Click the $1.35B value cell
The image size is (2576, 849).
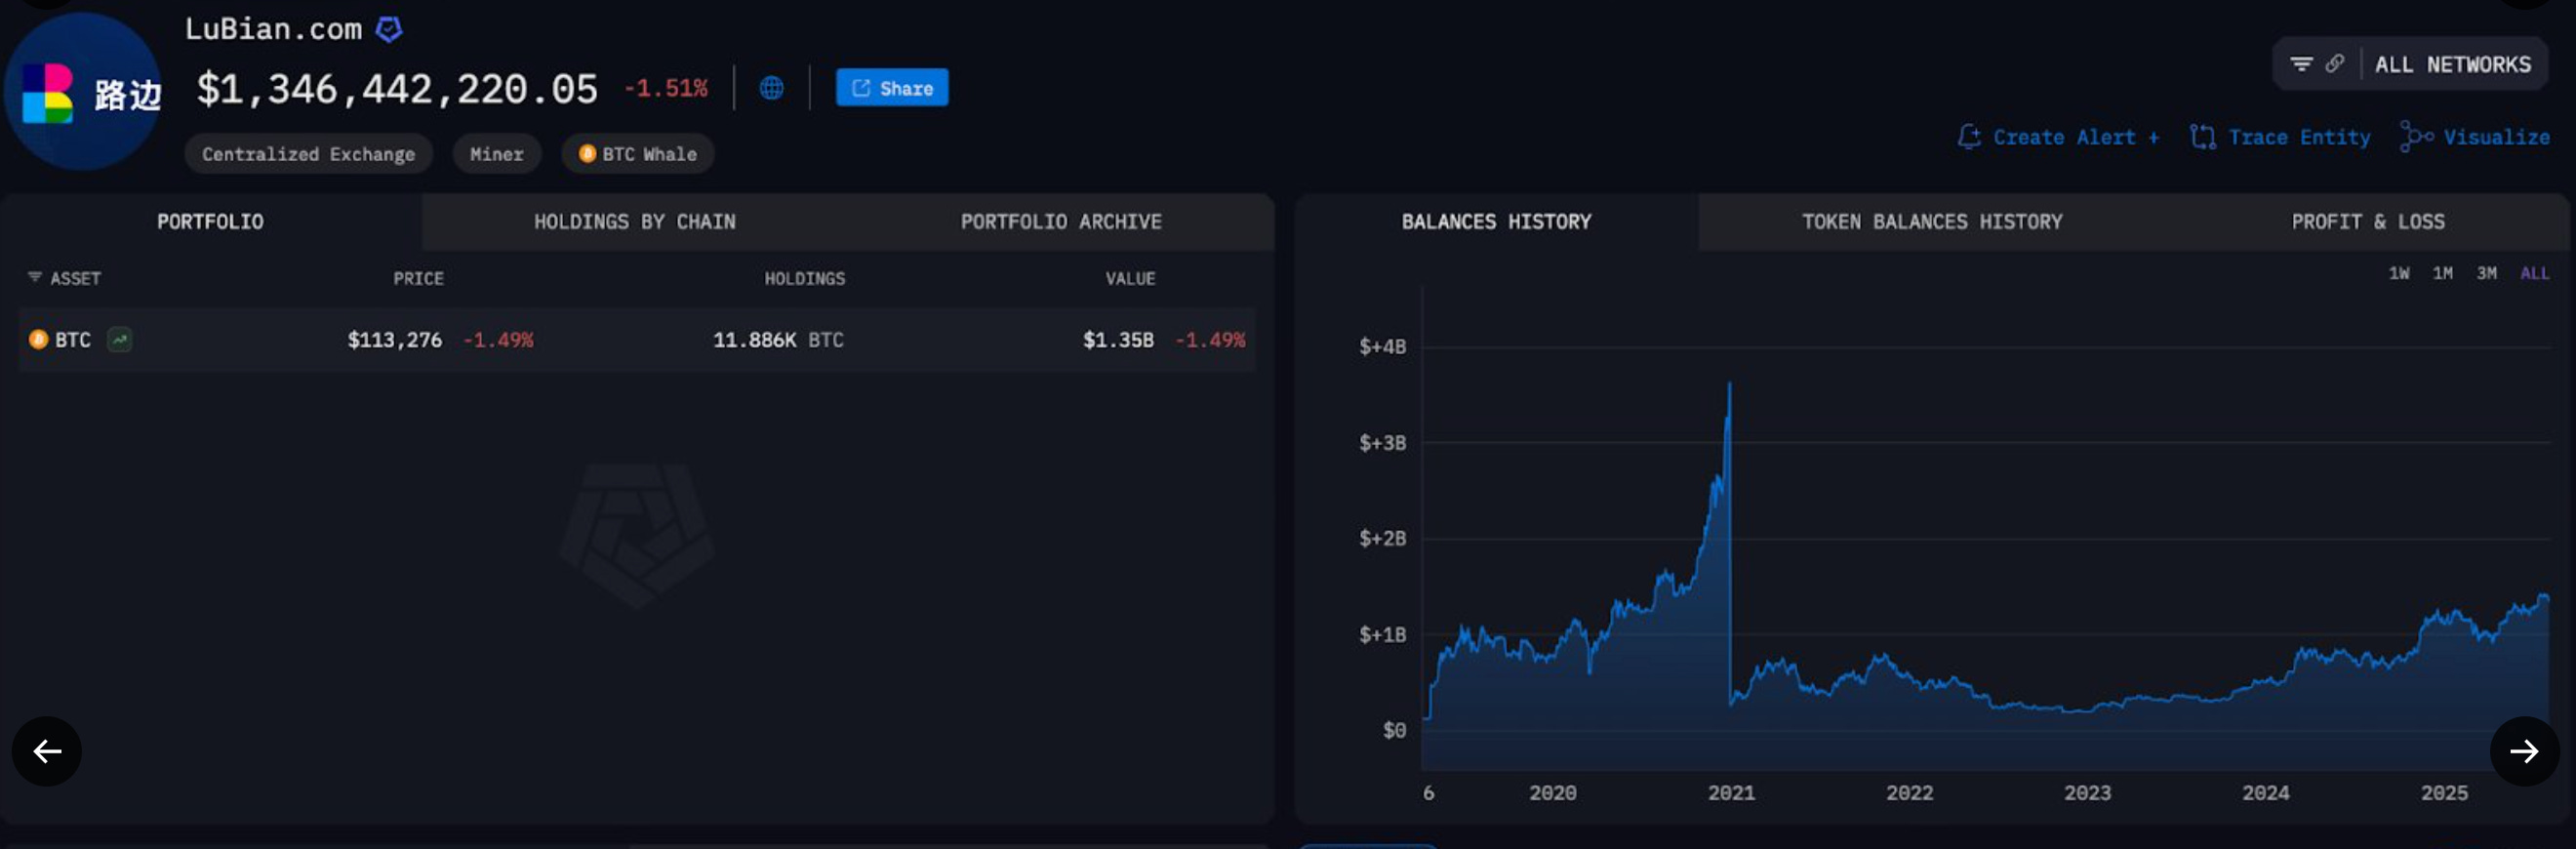pos(1118,340)
